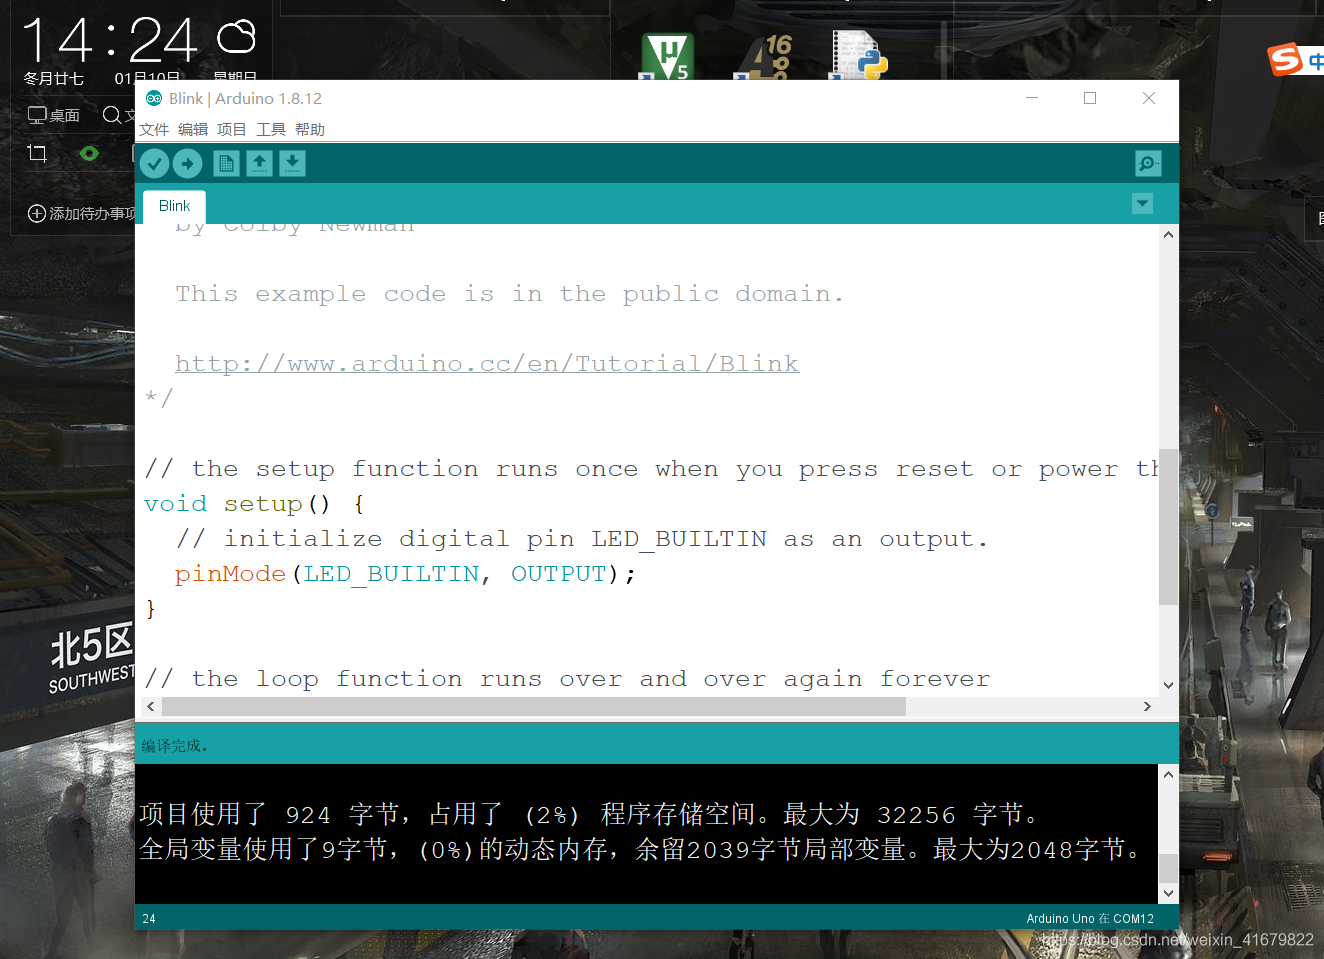Expand the tab options dropdown arrow
This screenshot has width=1324, height=959.
pos(1142,204)
